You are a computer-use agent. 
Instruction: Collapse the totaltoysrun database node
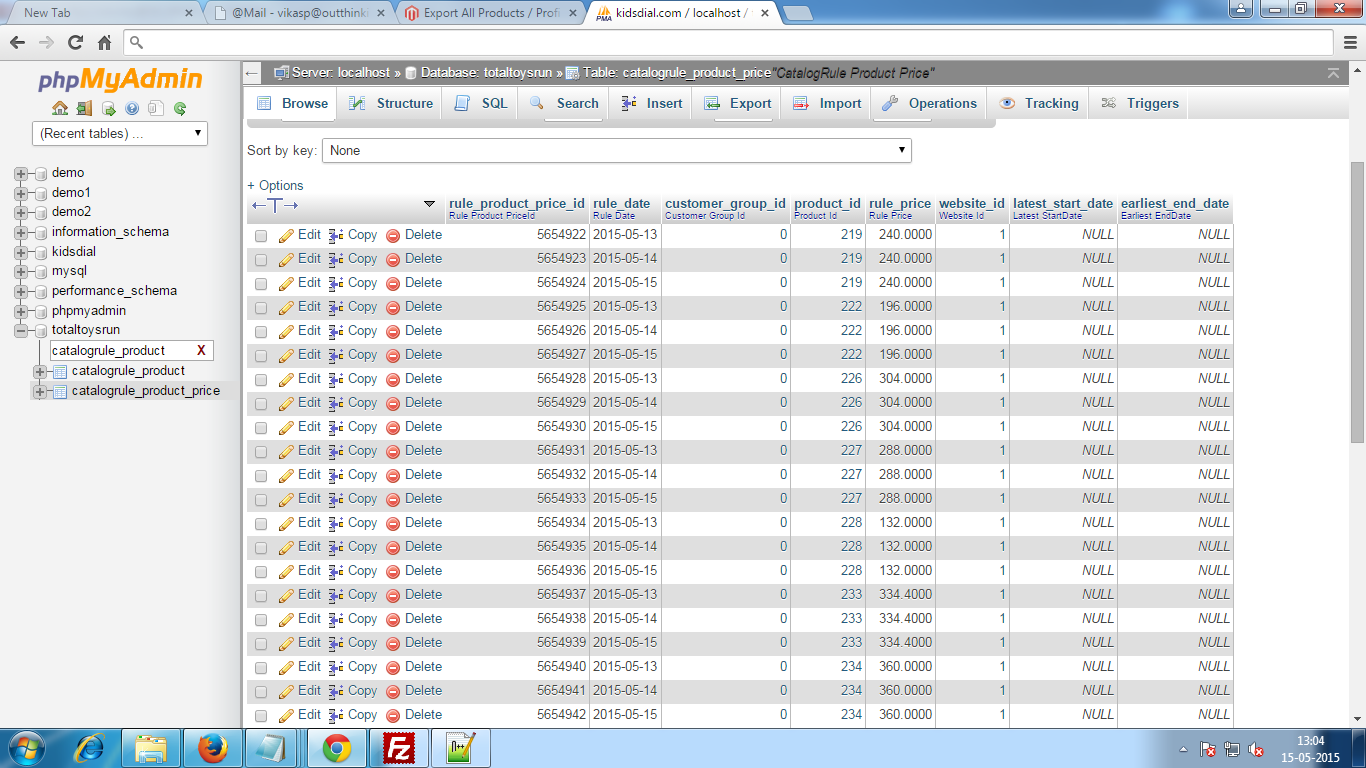(21, 330)
